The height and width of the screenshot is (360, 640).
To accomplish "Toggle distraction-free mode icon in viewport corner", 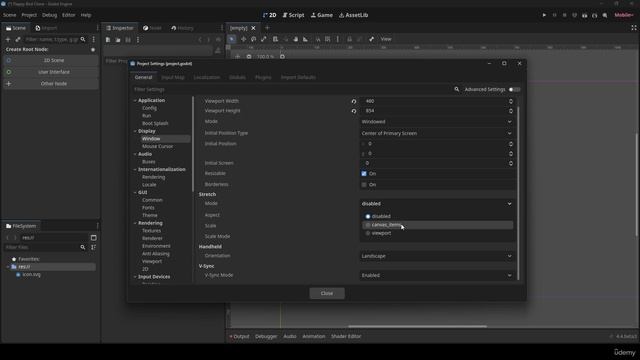I will [633, 28].
